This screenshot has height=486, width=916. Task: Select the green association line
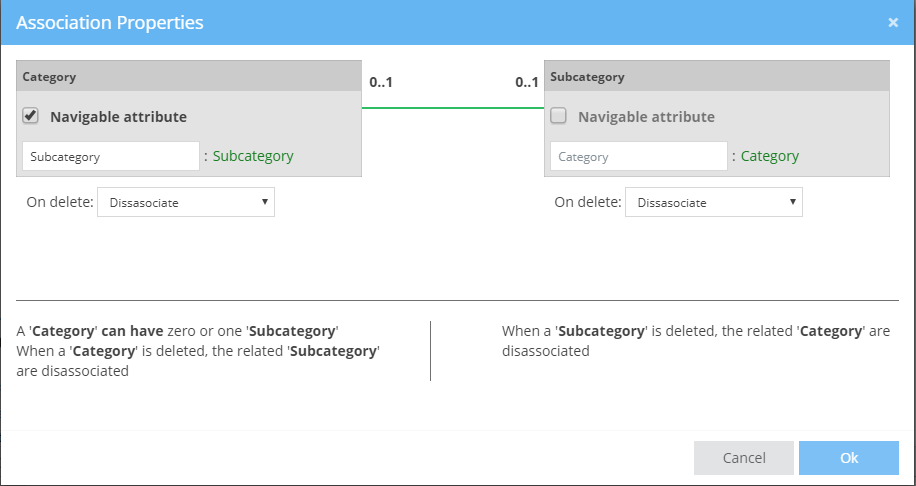pyautogui.click(x=452, y=108)
